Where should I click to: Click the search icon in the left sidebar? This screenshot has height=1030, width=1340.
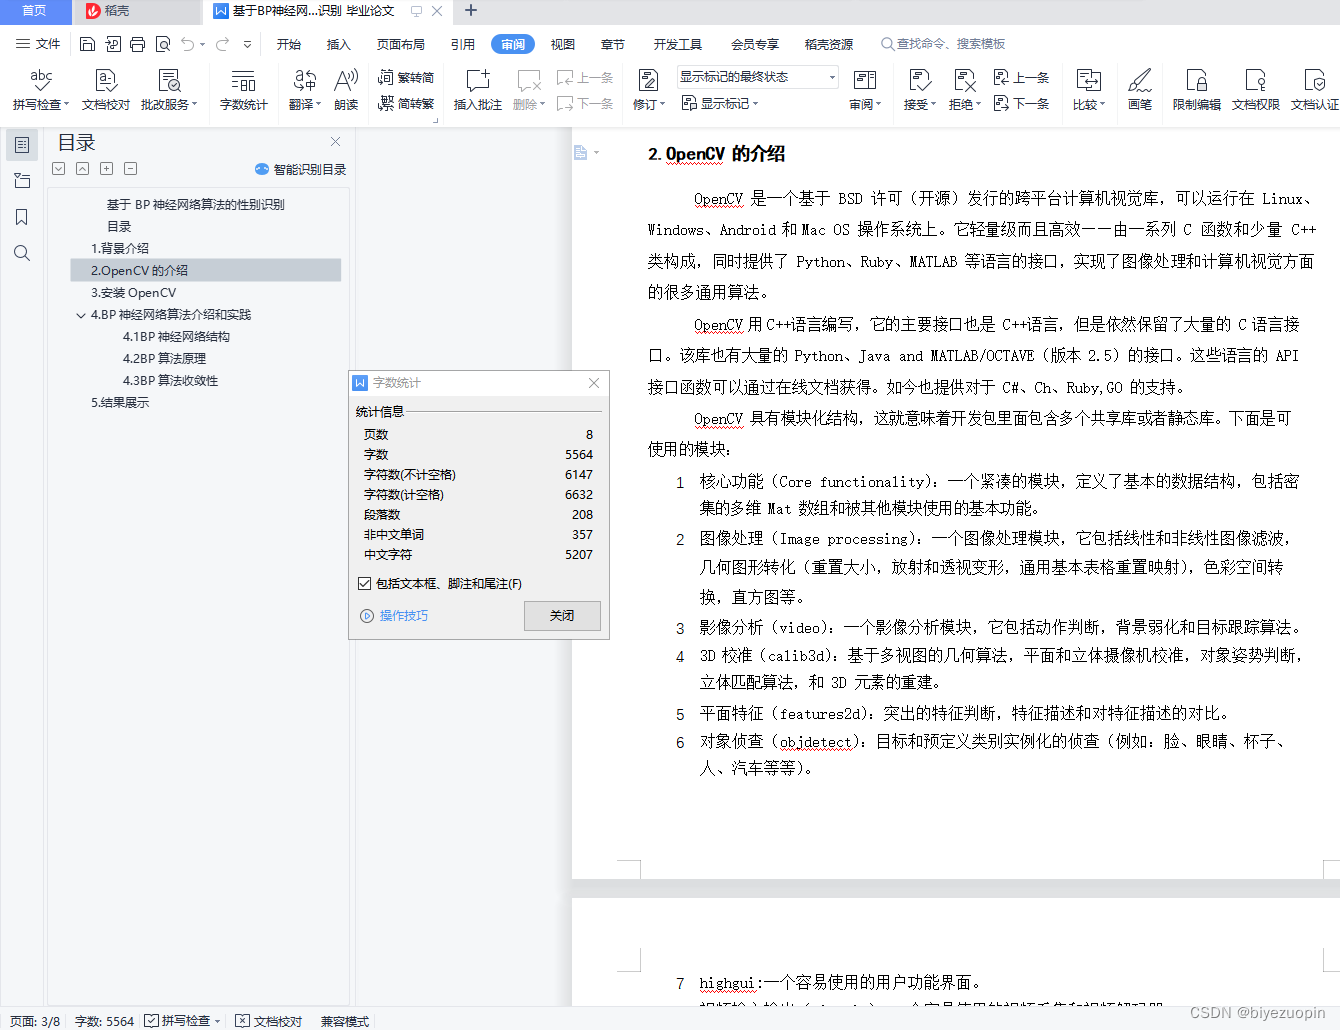22,253
